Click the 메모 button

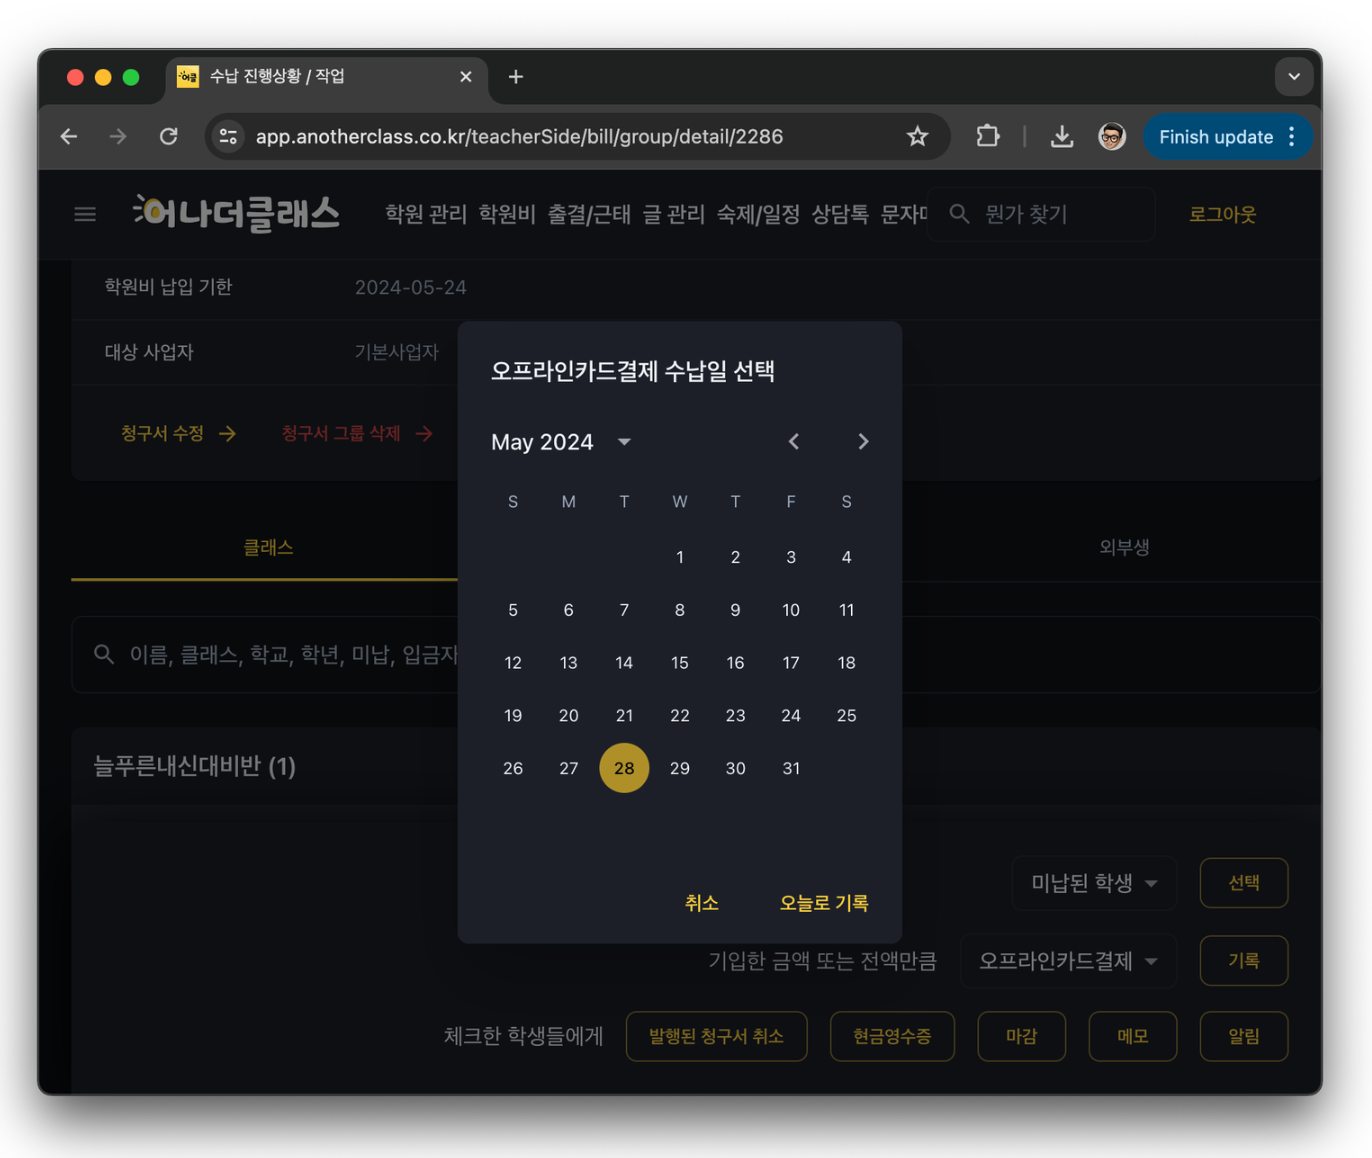[1132, 1036]
